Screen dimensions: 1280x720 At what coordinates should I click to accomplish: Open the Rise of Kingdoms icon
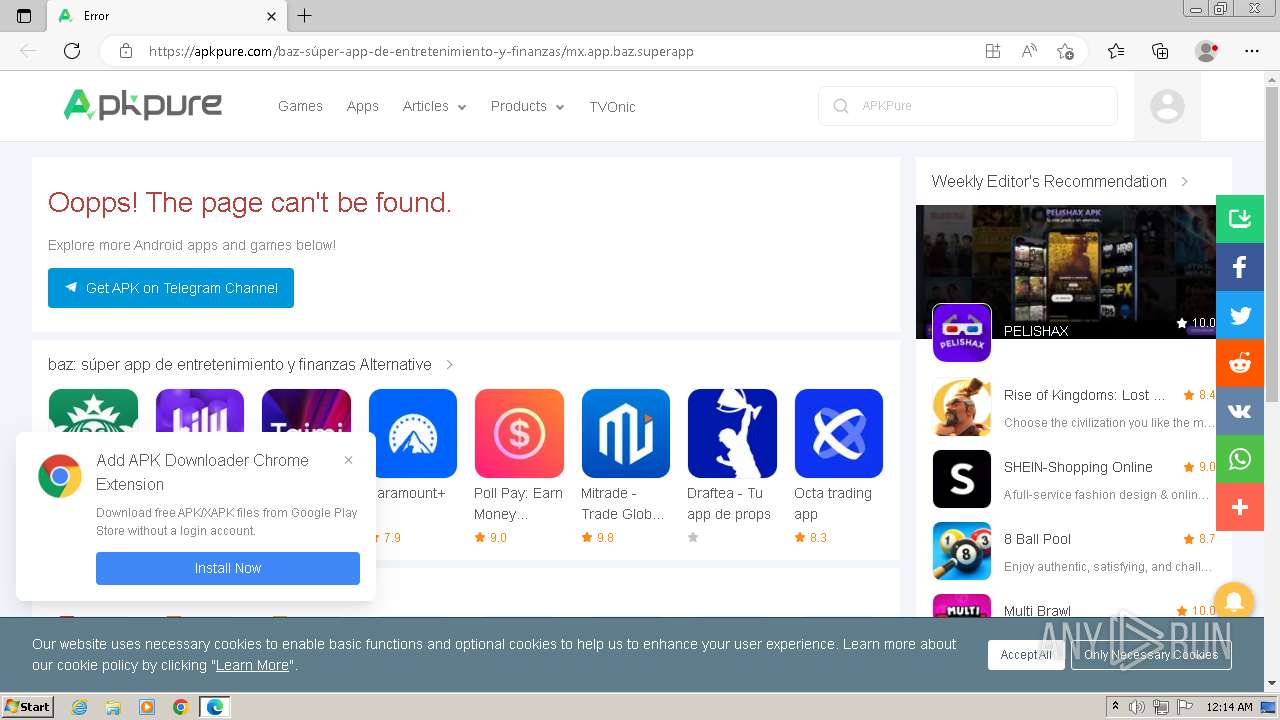[962, 407]
